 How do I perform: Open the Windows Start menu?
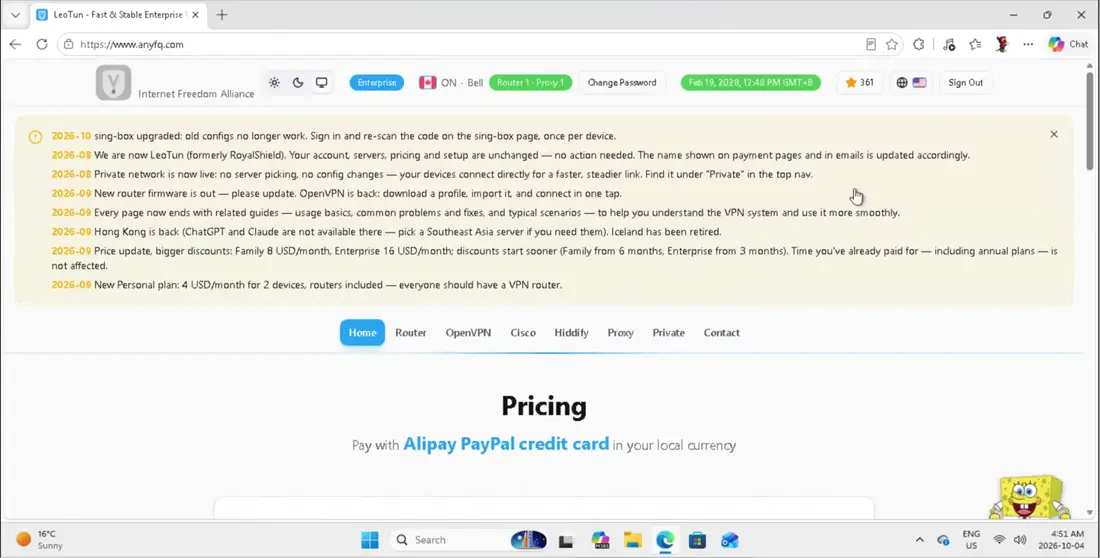coord(370,540)
